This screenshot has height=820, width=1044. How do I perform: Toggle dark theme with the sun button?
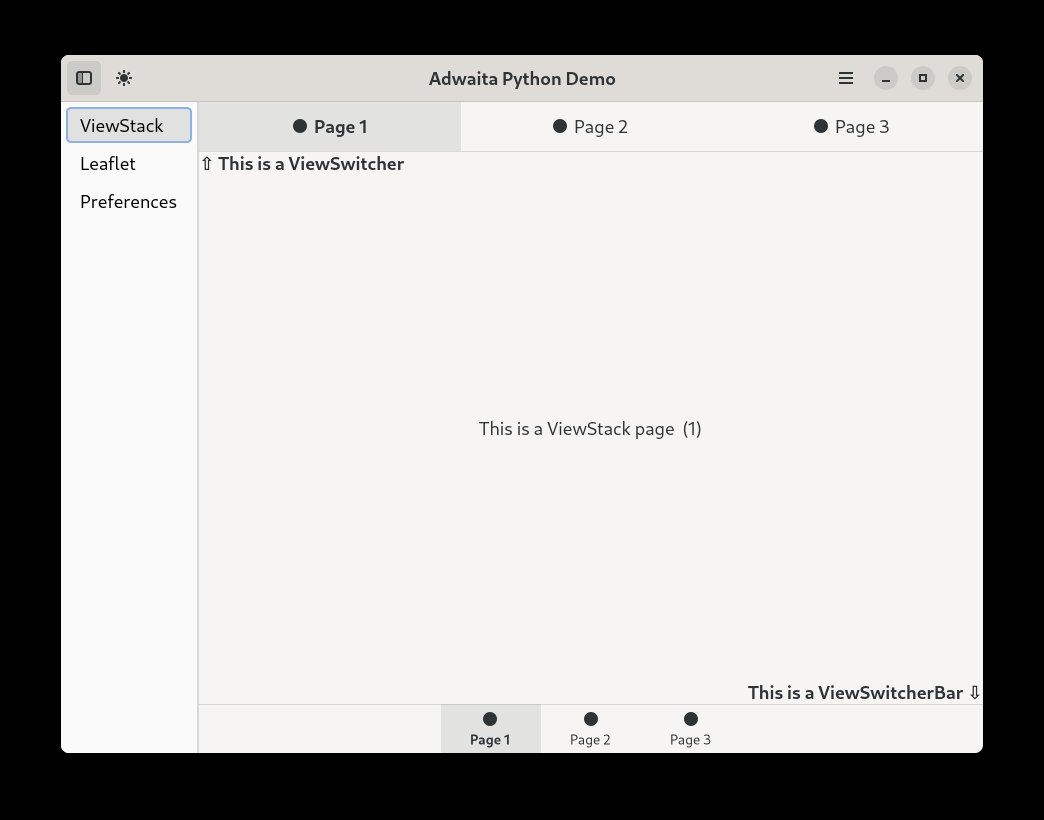point(123,77)
